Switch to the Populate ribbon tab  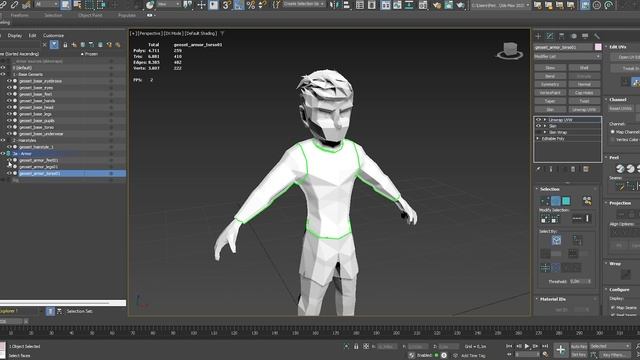point(127,15)
